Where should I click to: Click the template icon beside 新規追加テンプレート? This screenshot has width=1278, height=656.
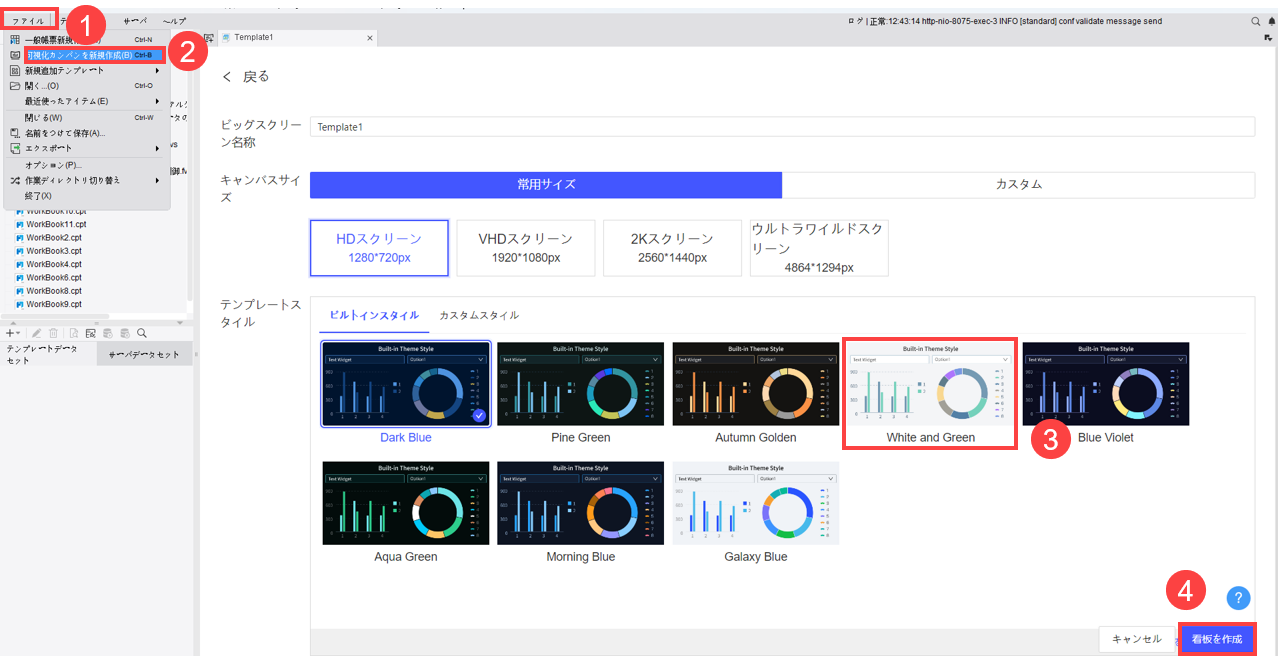pyautogui.click(x=15, y=71)
